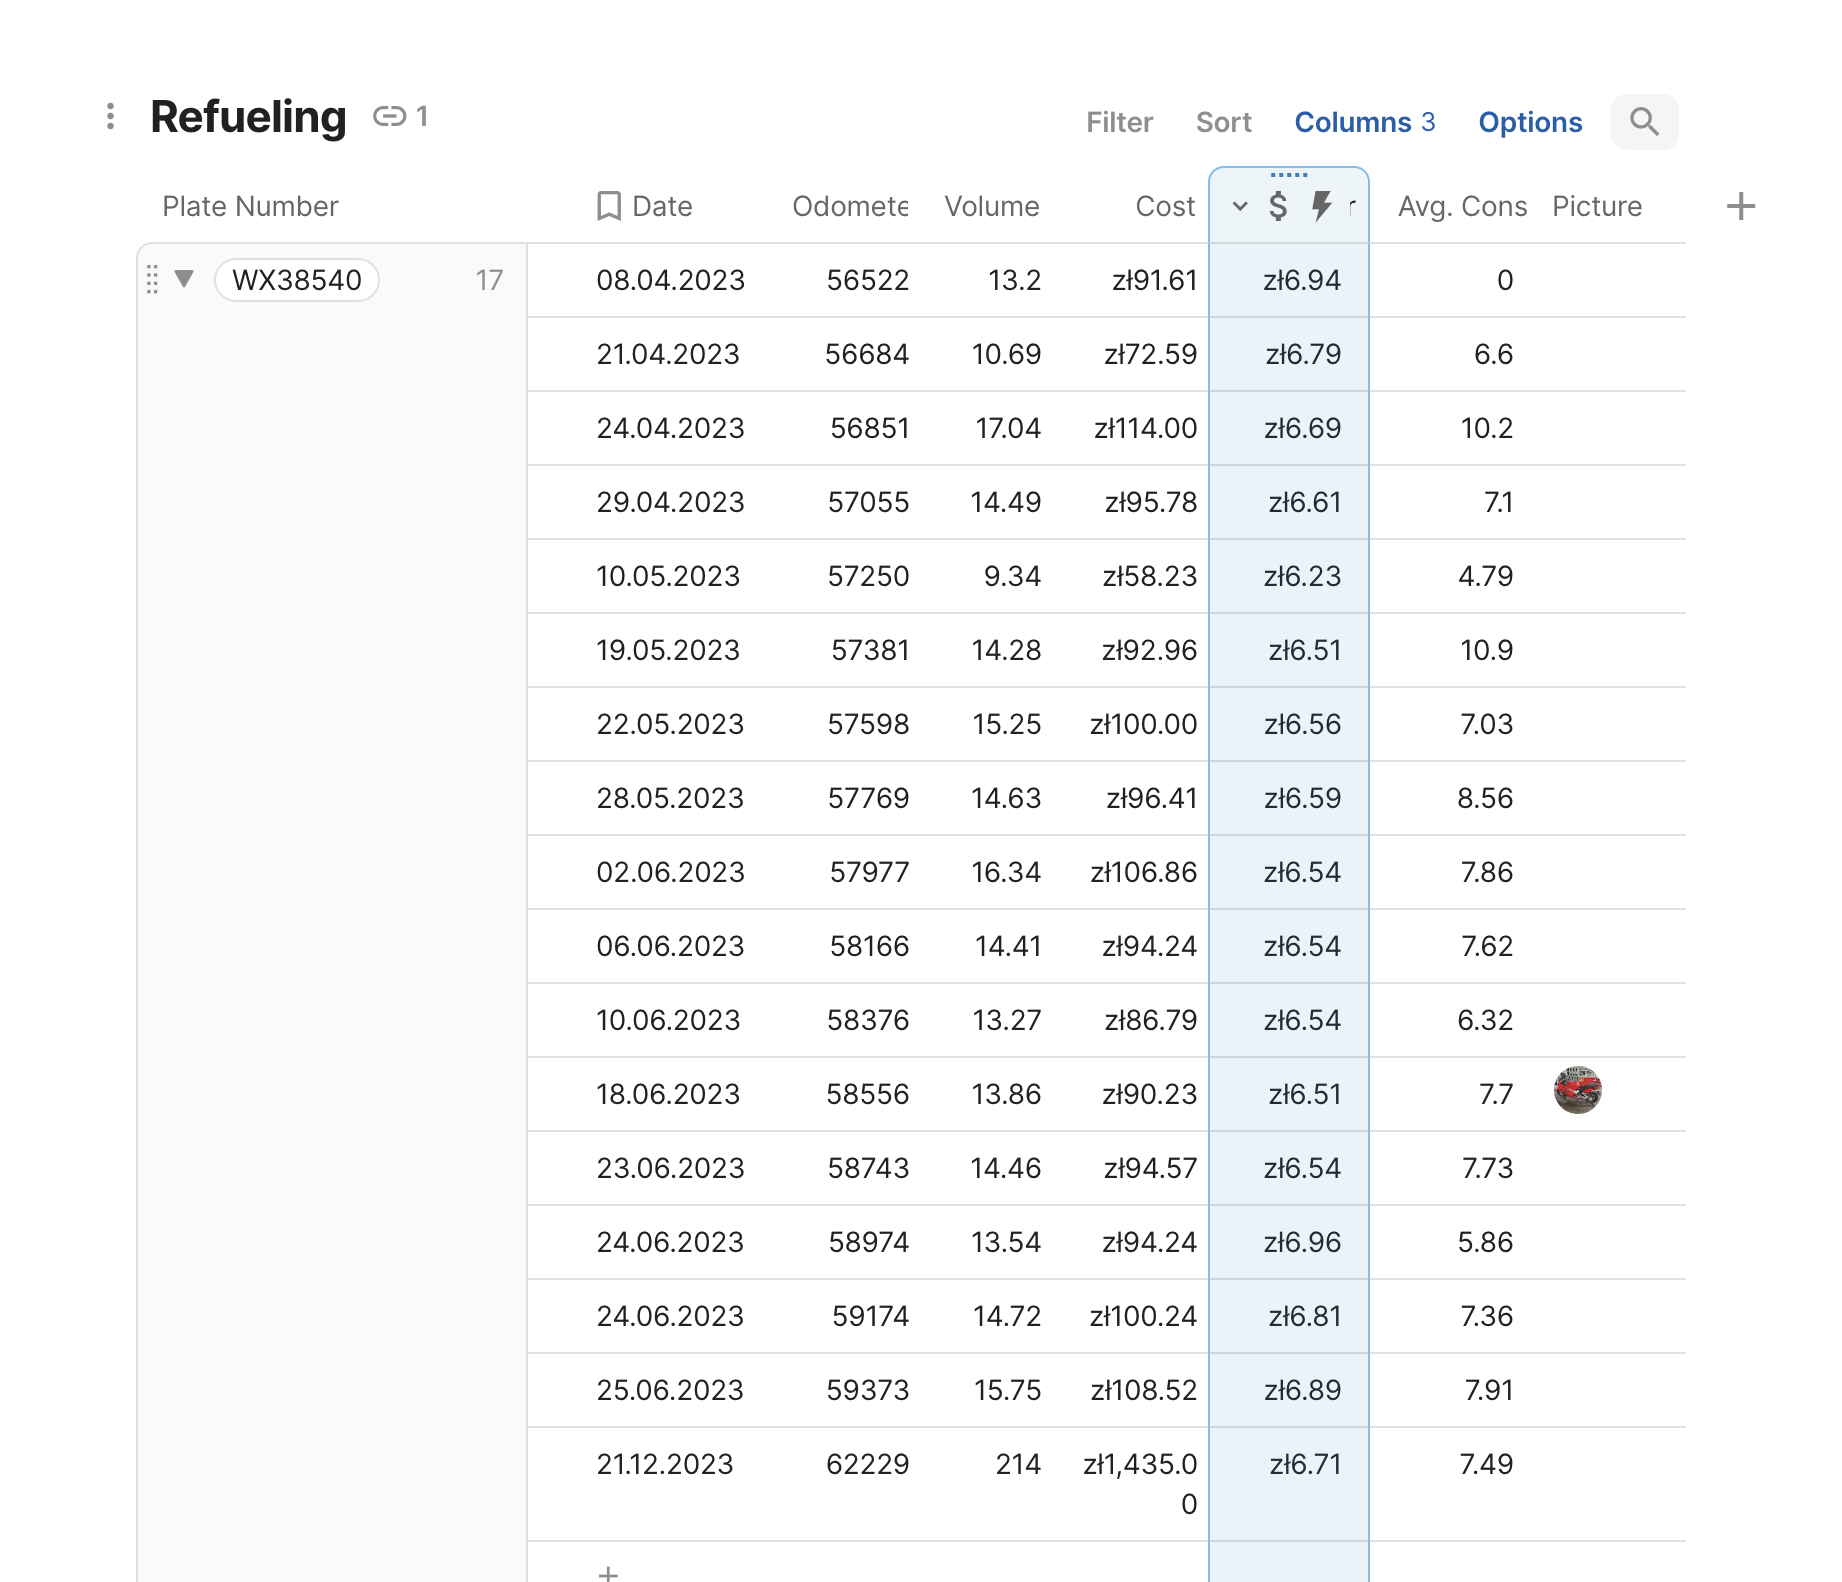Click the Avg. Cons column header

pos(1461,207)
